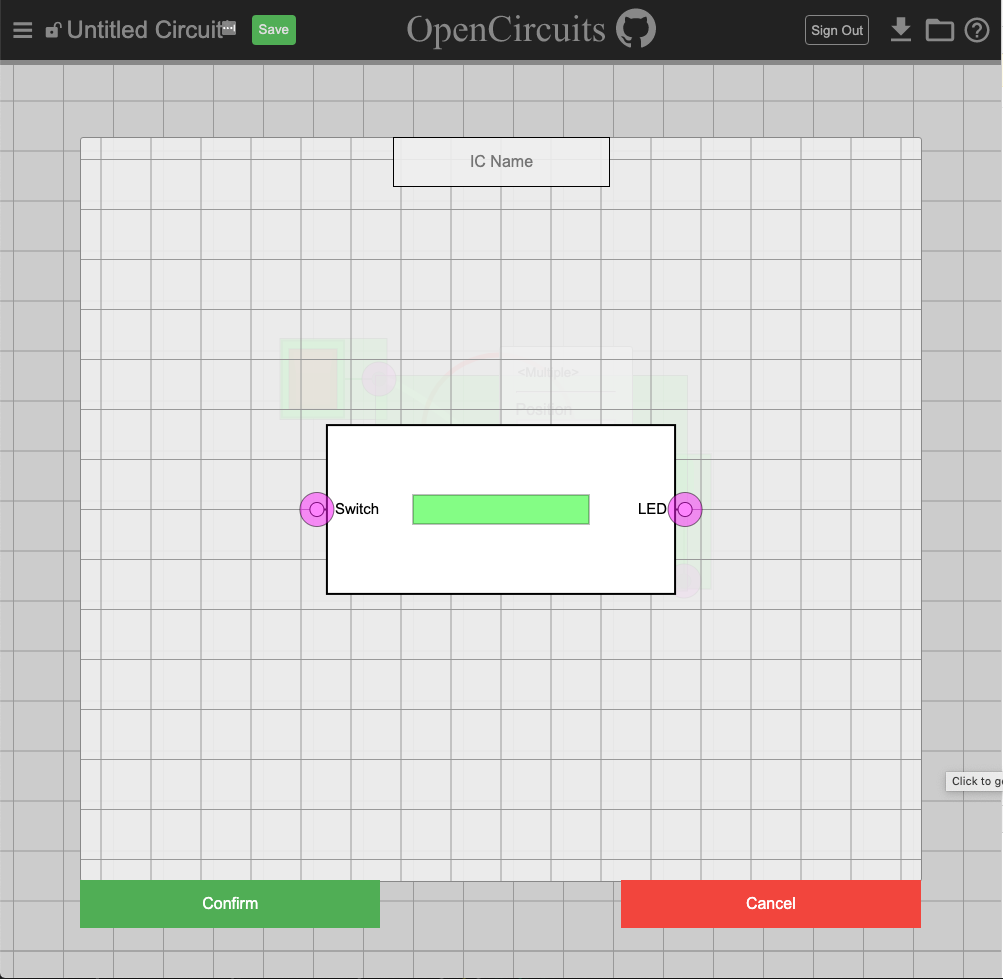Save the Untitled Circuit
This screenshot has width=1003, height=979.
pos(273,29)
